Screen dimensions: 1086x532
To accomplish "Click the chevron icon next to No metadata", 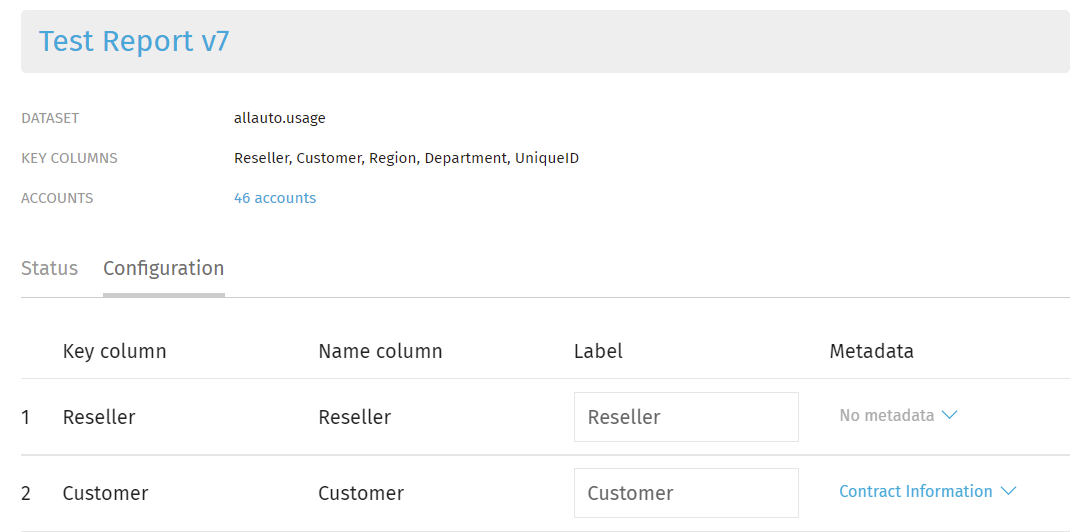I will [950, 416].
